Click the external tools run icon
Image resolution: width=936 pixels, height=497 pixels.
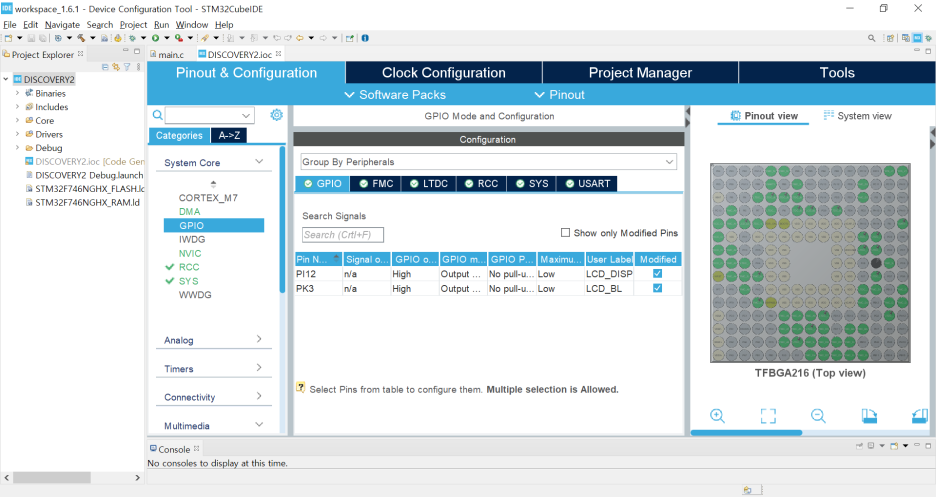tap(178, 38)
